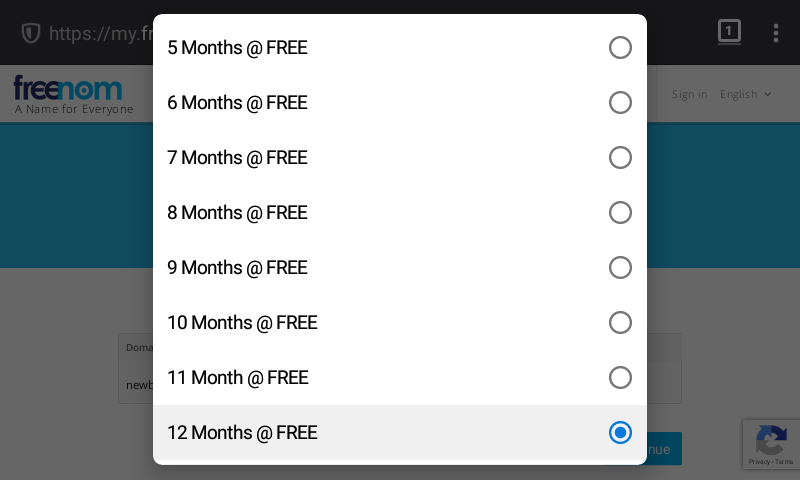Pick the 10 Months @ FREE entry
Viewport: 800px width, 480px height.
pyautogui.click(x=242, y=323)
